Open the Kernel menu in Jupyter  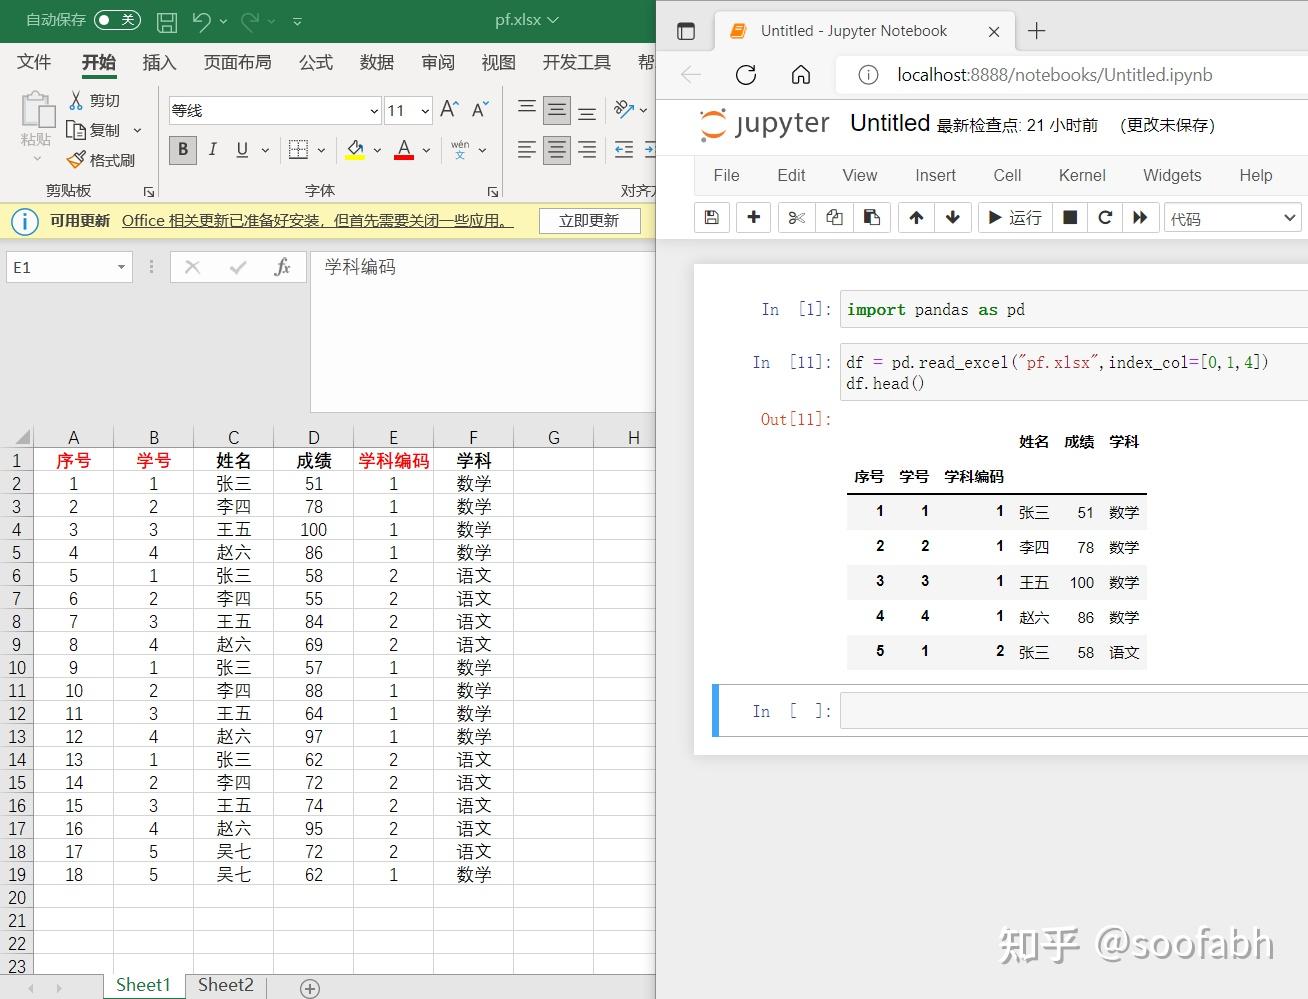tap(1081, 175)
